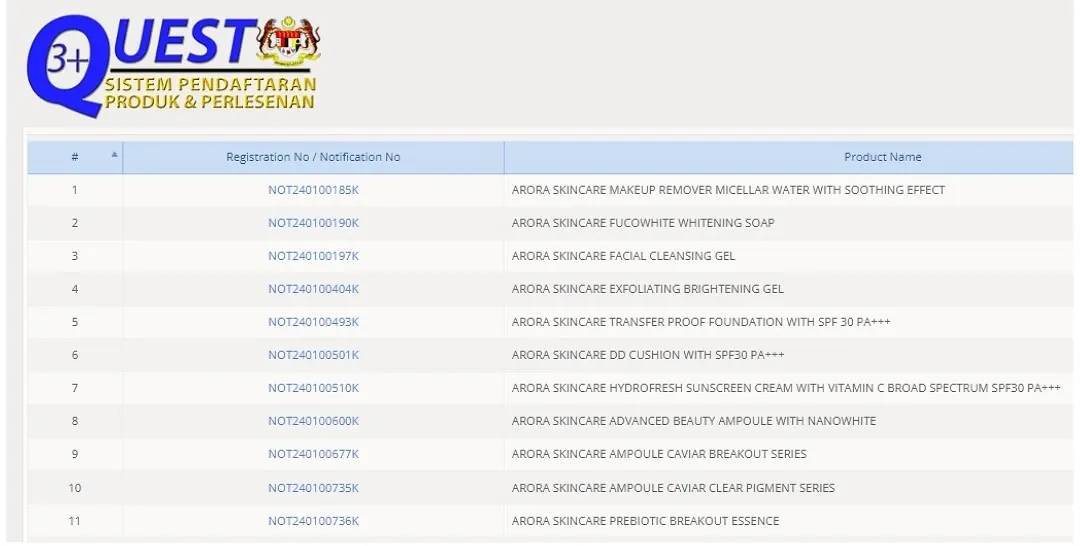1080x546 pixels.
Task: Toggle sort arrow in # column header
Action: click(114, 154)
